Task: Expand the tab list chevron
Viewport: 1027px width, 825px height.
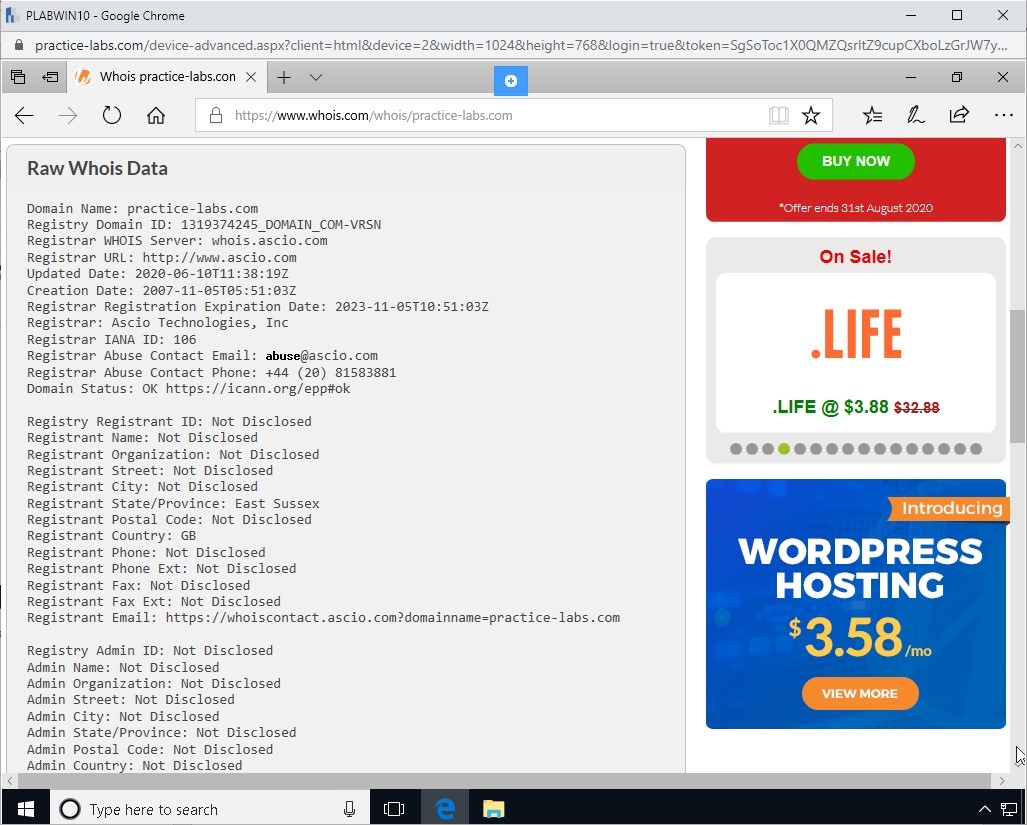Action: (316, 77)
